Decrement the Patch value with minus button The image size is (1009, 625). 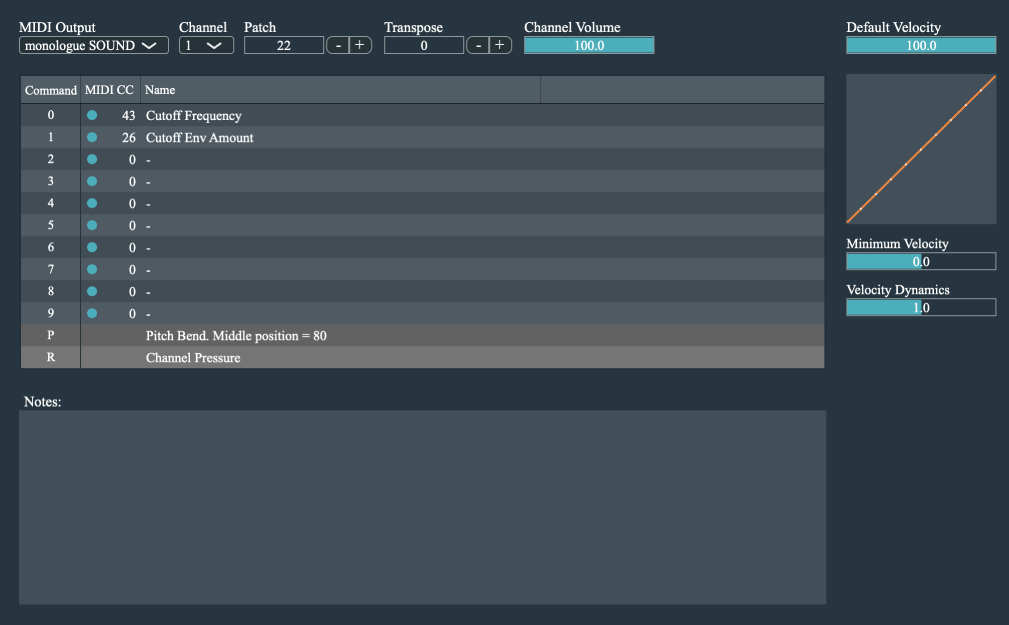(x=337, y=44)
